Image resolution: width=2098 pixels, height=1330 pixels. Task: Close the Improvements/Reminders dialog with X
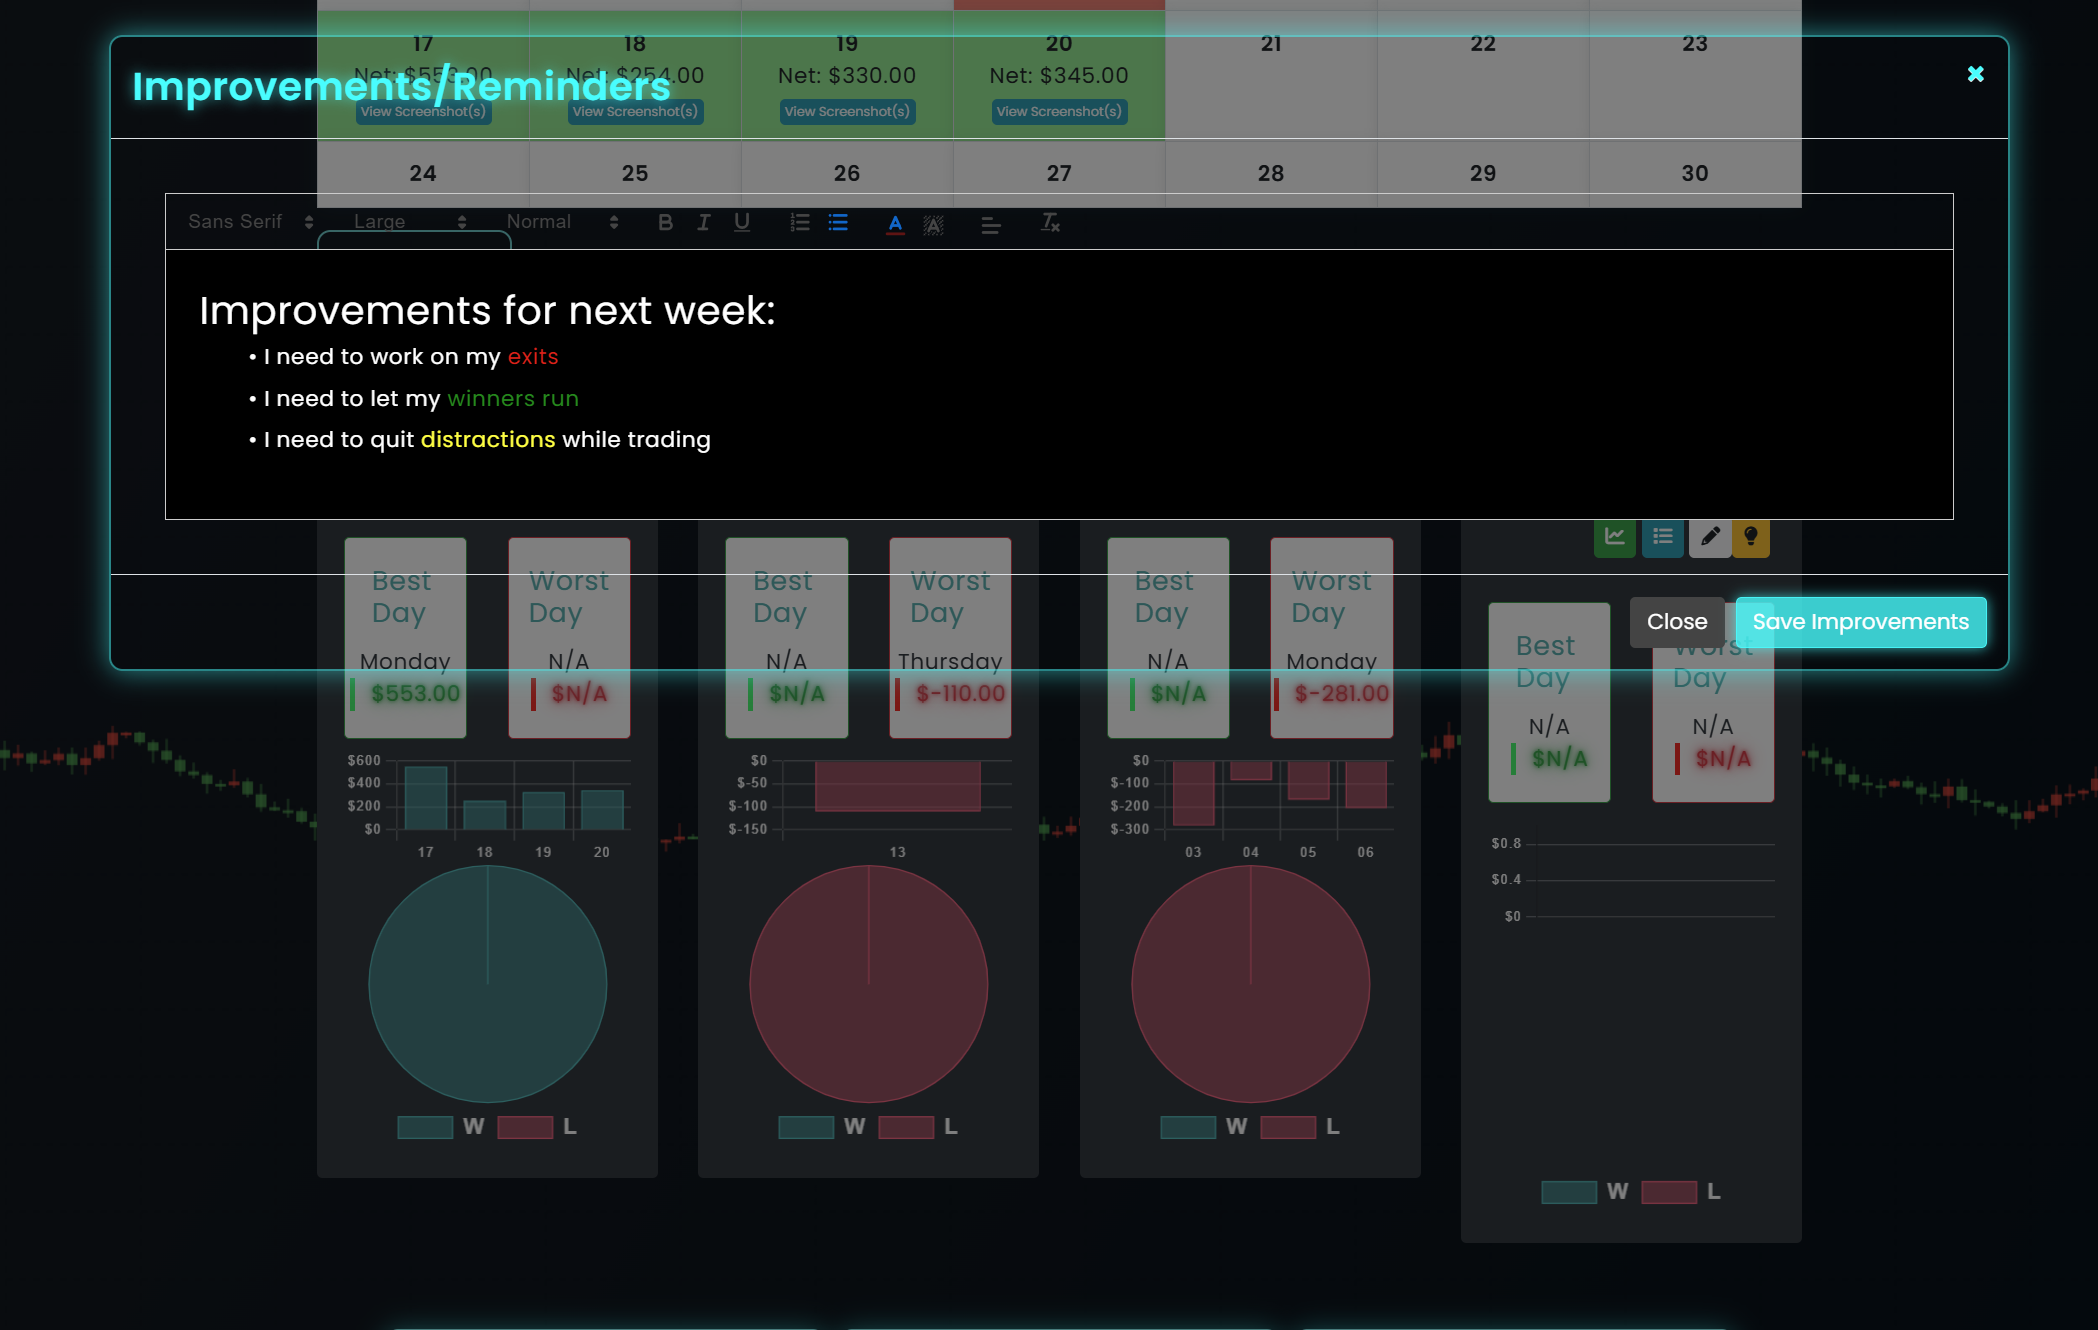1975,74
